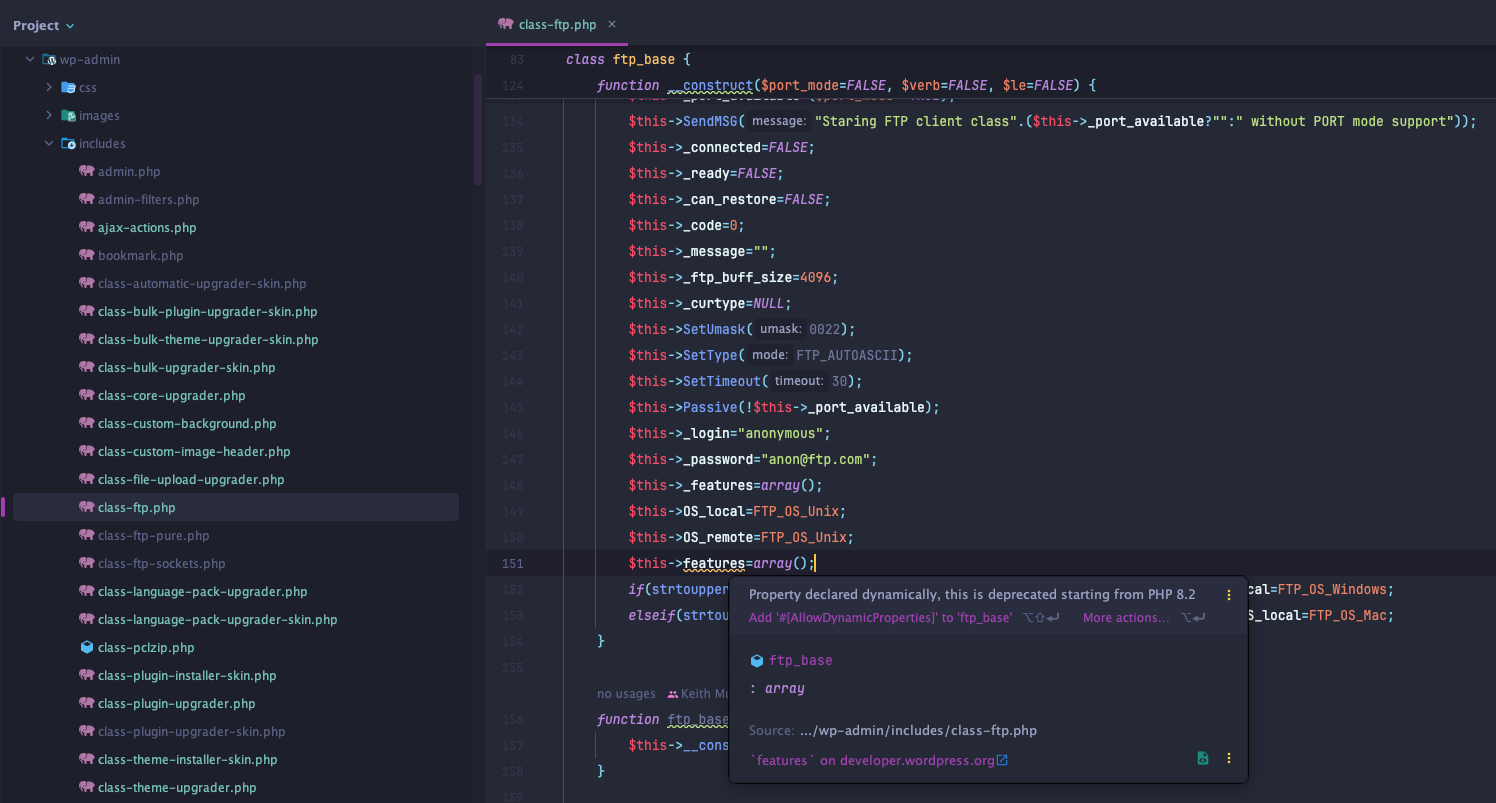
Task: Collapse the includes folder
Action: (49, 143)
